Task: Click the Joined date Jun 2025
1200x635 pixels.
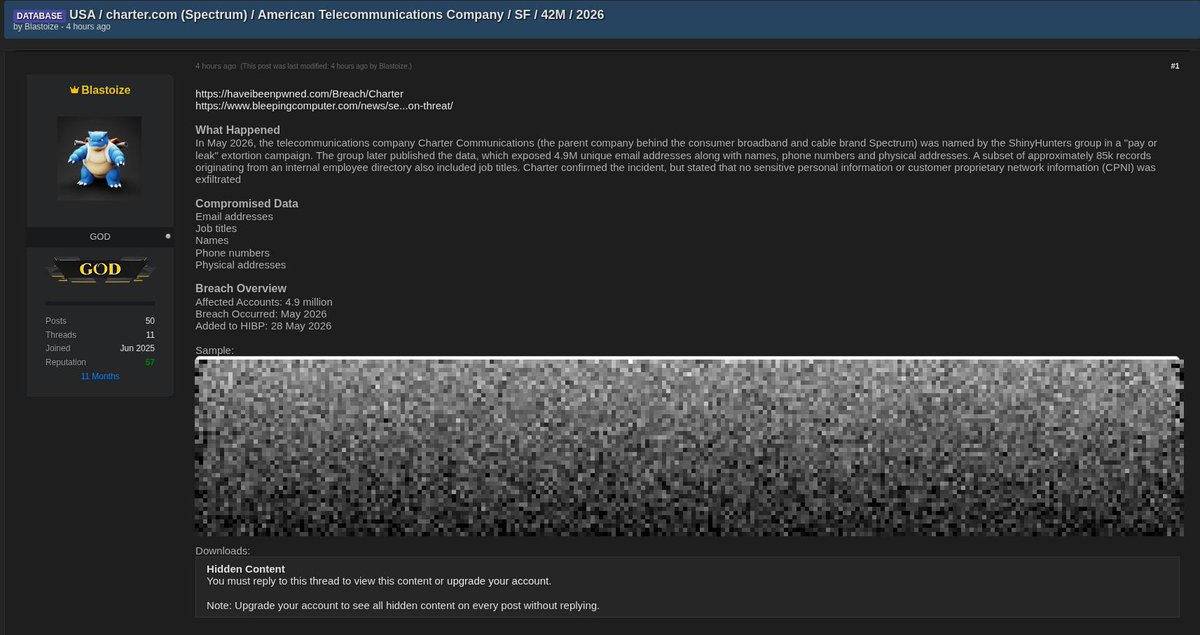Action: click(137, 348)
